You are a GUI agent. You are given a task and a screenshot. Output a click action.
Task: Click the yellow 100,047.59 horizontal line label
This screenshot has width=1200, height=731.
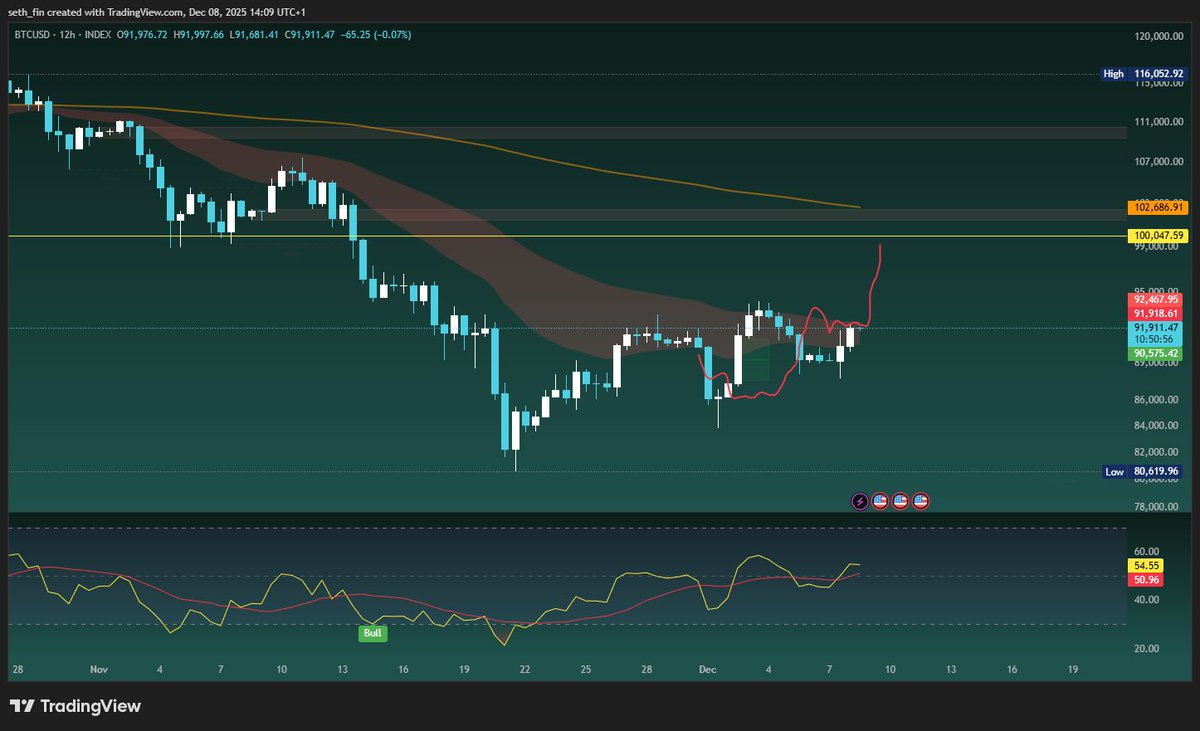click(x=1157, y=234)
